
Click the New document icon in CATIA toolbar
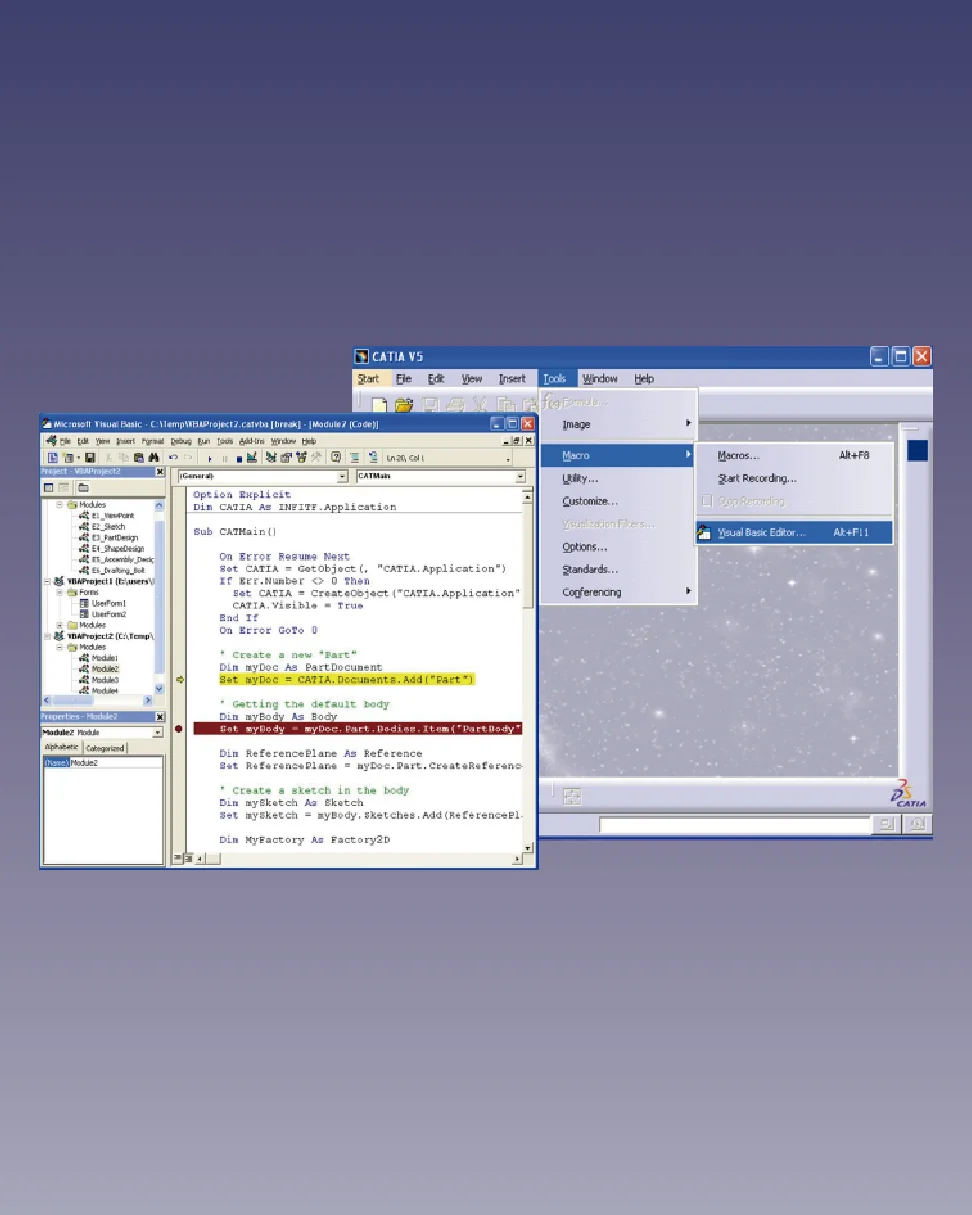point(380,405)
